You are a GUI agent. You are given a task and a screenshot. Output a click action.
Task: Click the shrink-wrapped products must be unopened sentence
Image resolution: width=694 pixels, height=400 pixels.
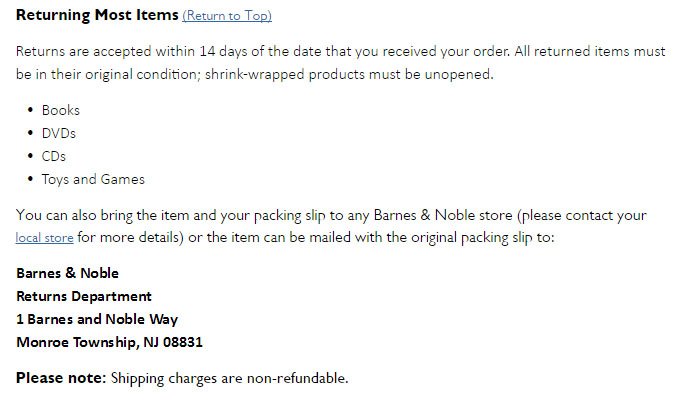pos(349,74)
